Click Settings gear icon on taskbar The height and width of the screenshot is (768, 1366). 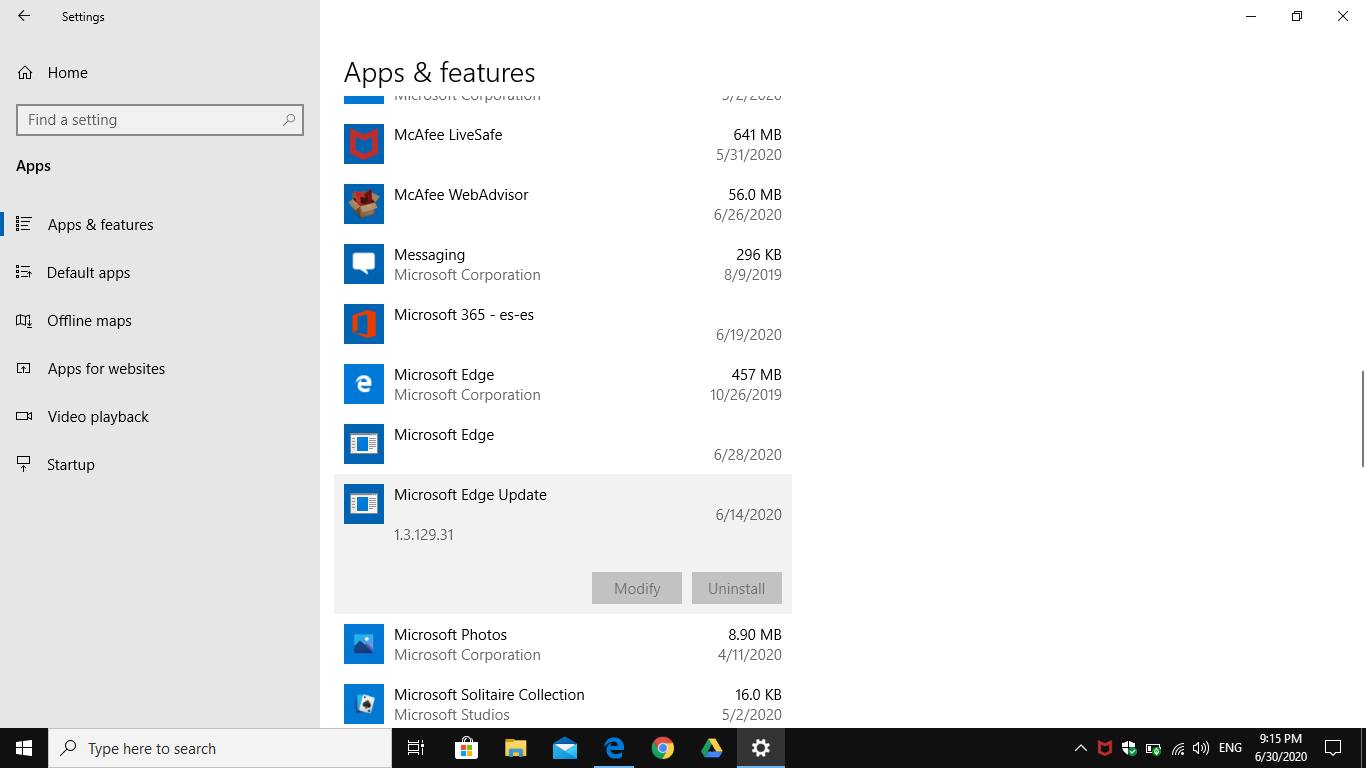click(761, 748)
